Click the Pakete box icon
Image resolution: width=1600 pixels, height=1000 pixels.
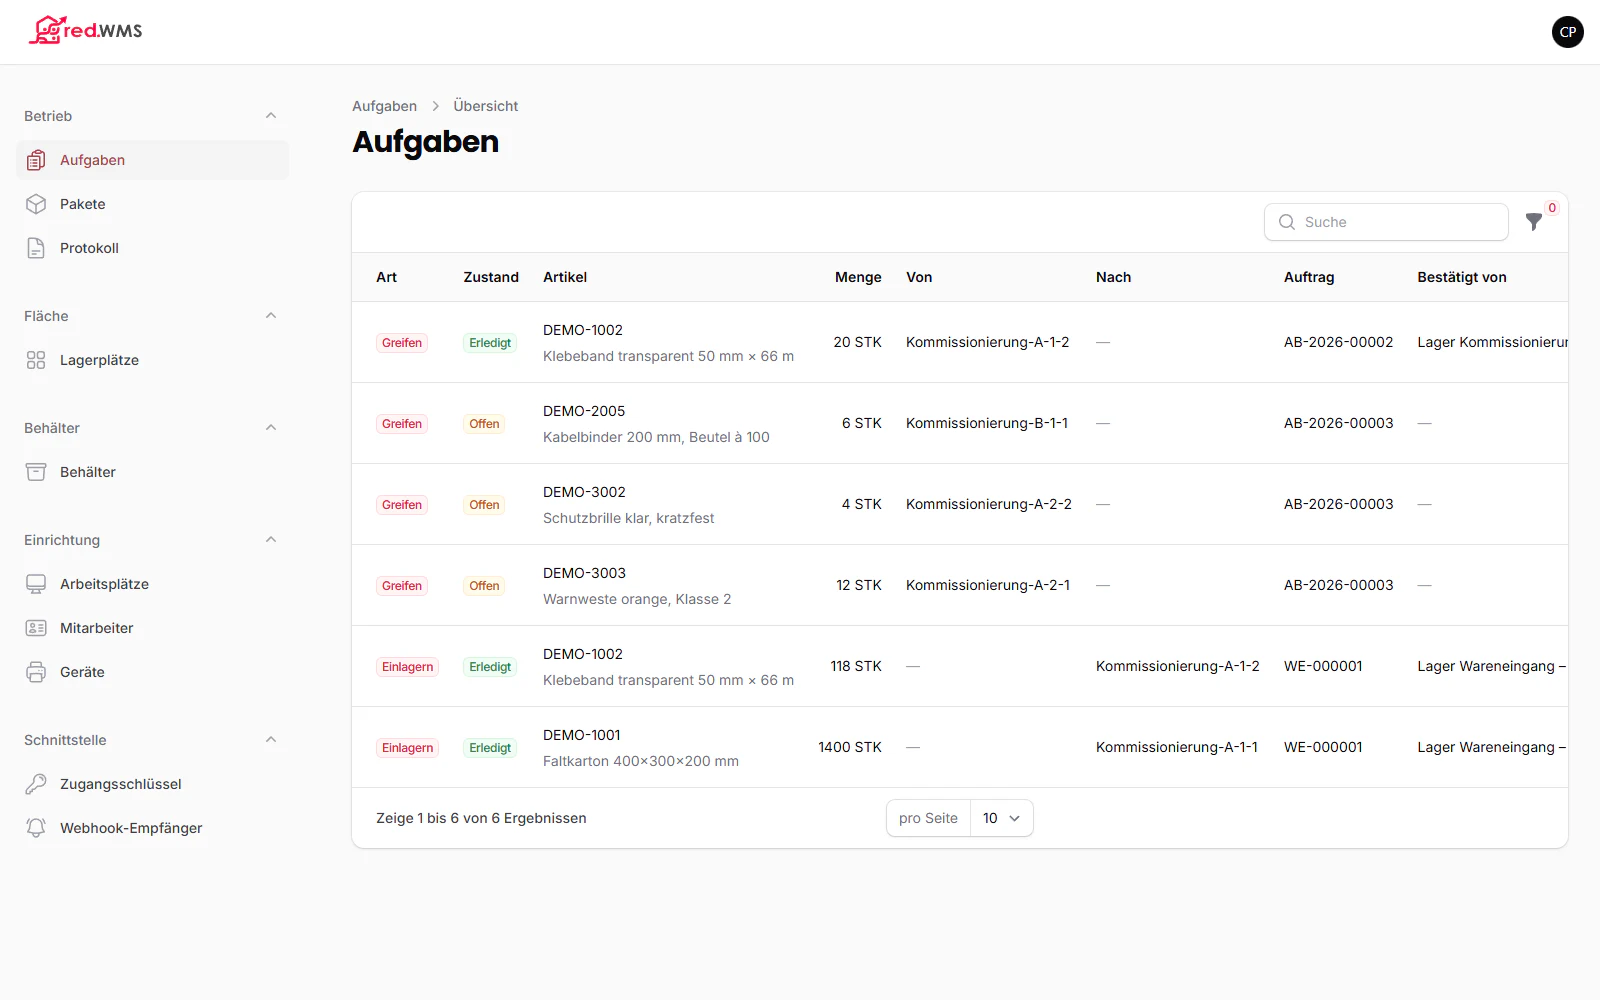click(x=36, y=204)
